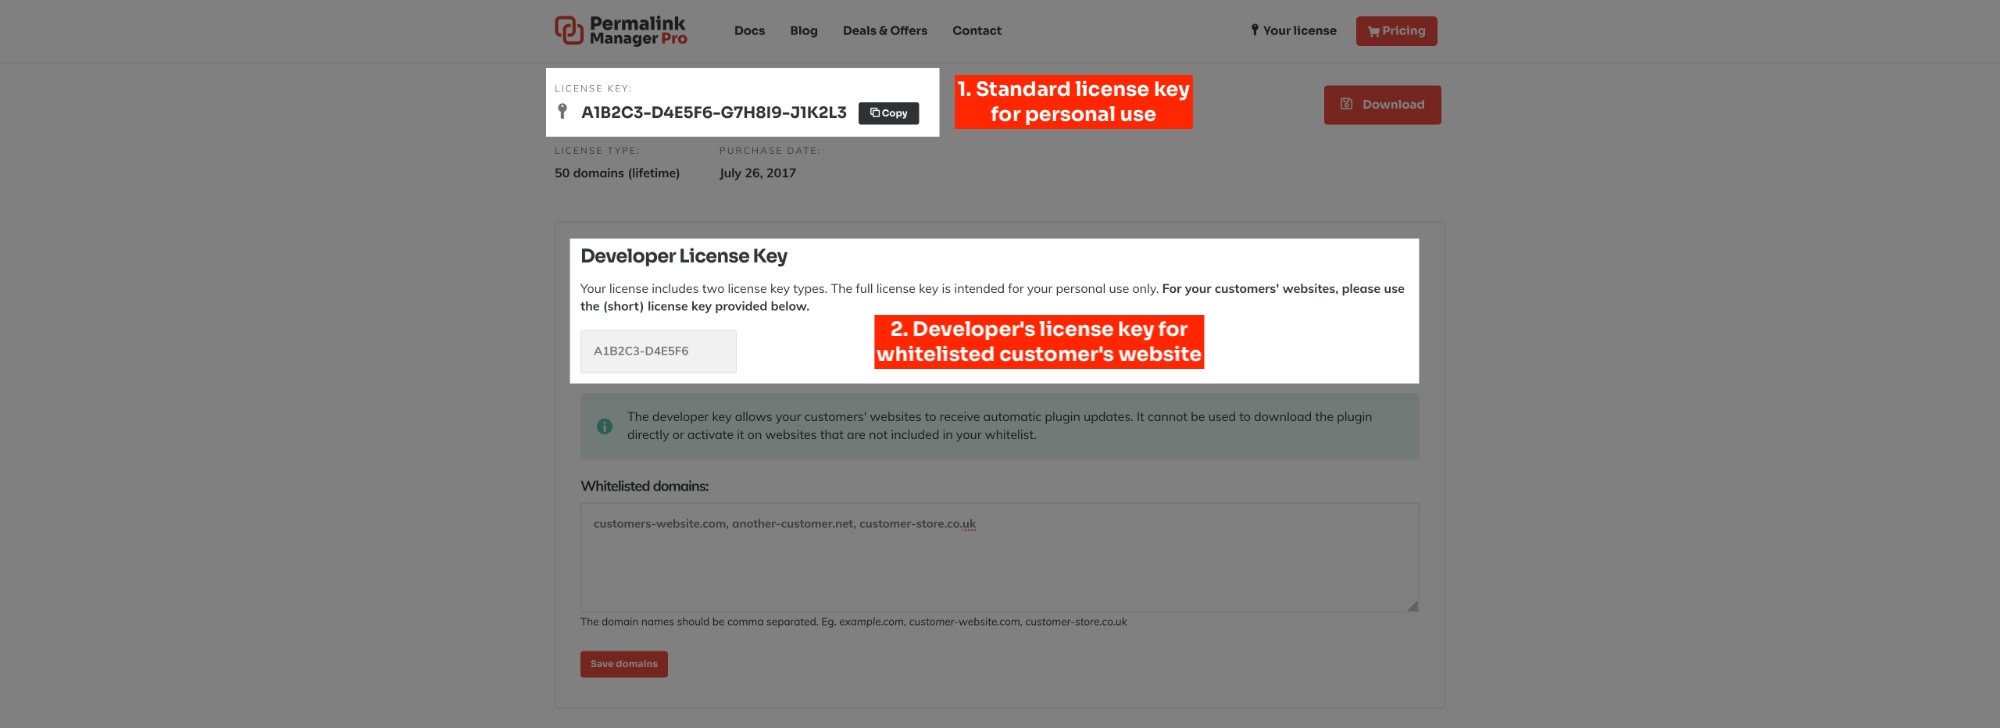Click the "LICENSE KEY:" label
The image size is (2000, 728).
click(593, 88)
